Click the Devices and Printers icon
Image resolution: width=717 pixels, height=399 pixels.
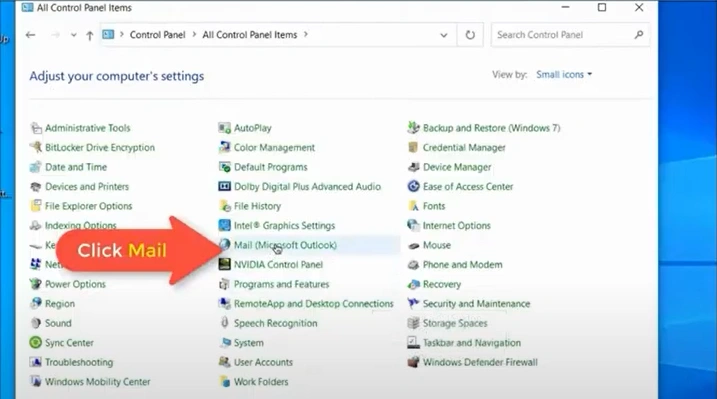coord(36,186)
